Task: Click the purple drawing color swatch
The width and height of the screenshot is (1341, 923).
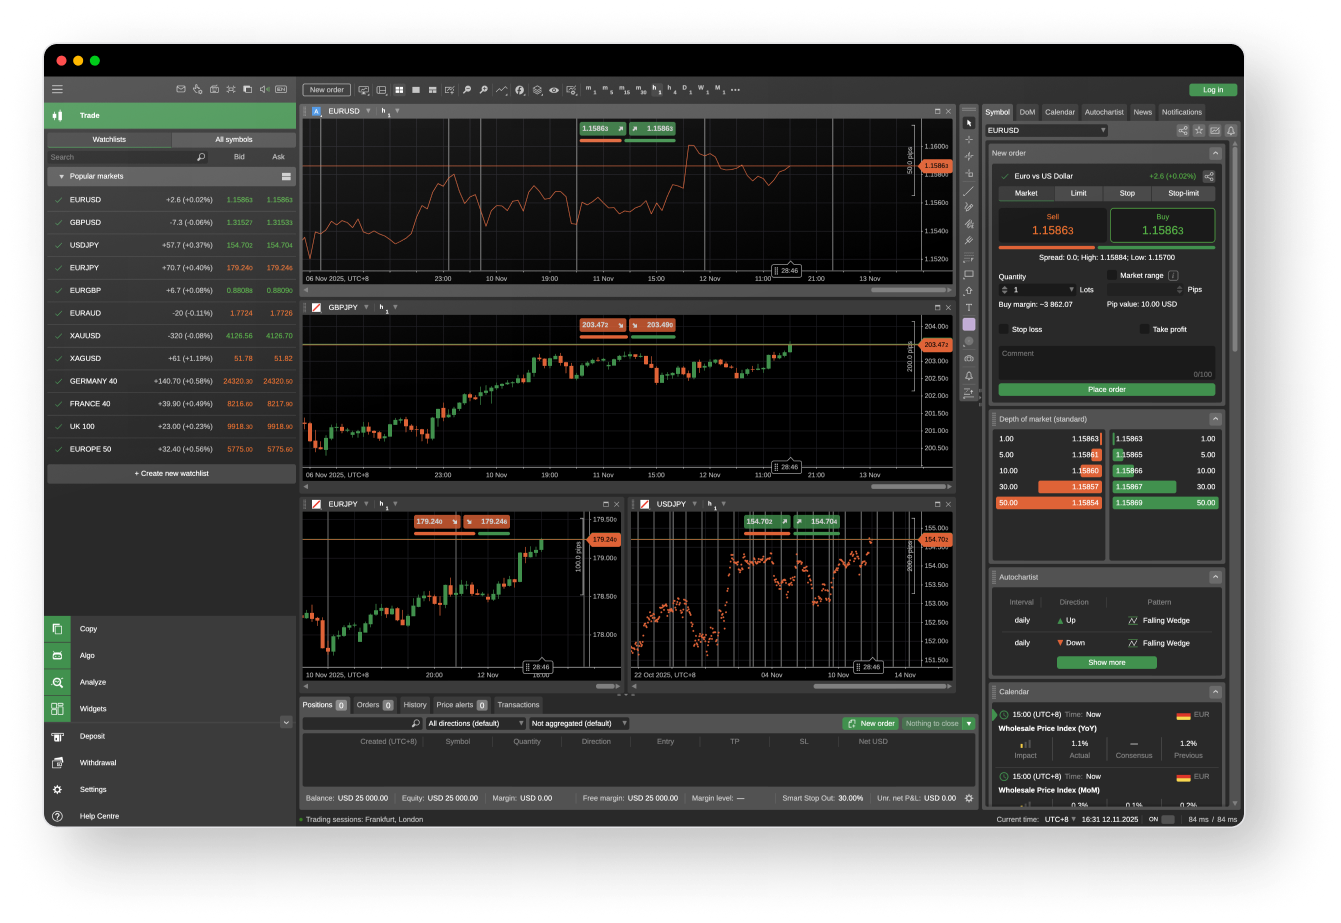Action: coord(968,324)
